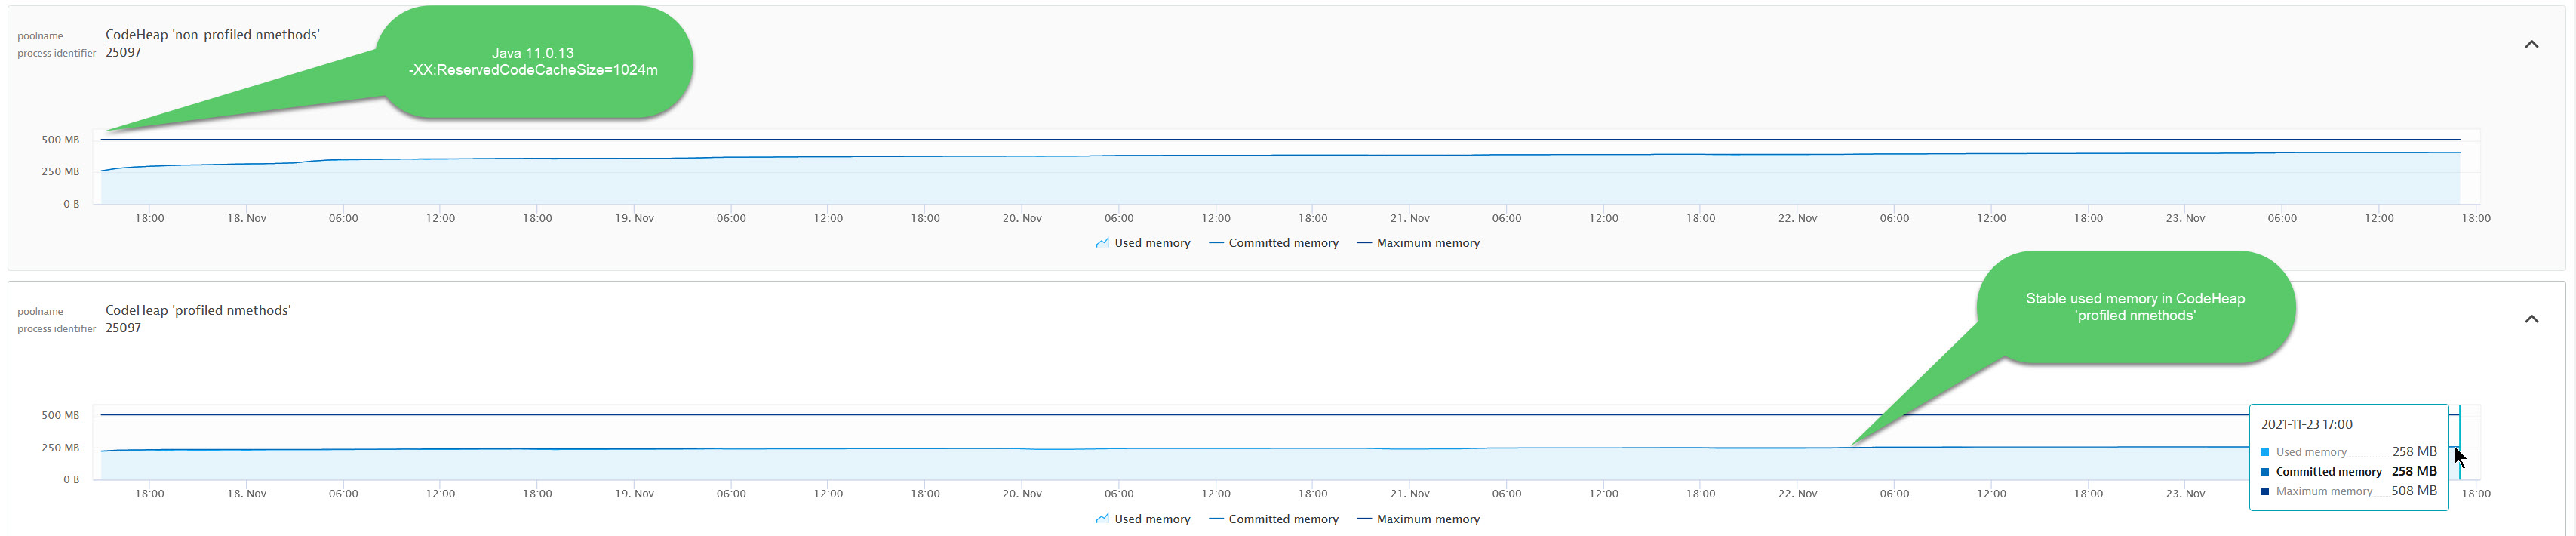
Task: Click Maximum memory swatch in tooltip
Action: coord(2265,491)
